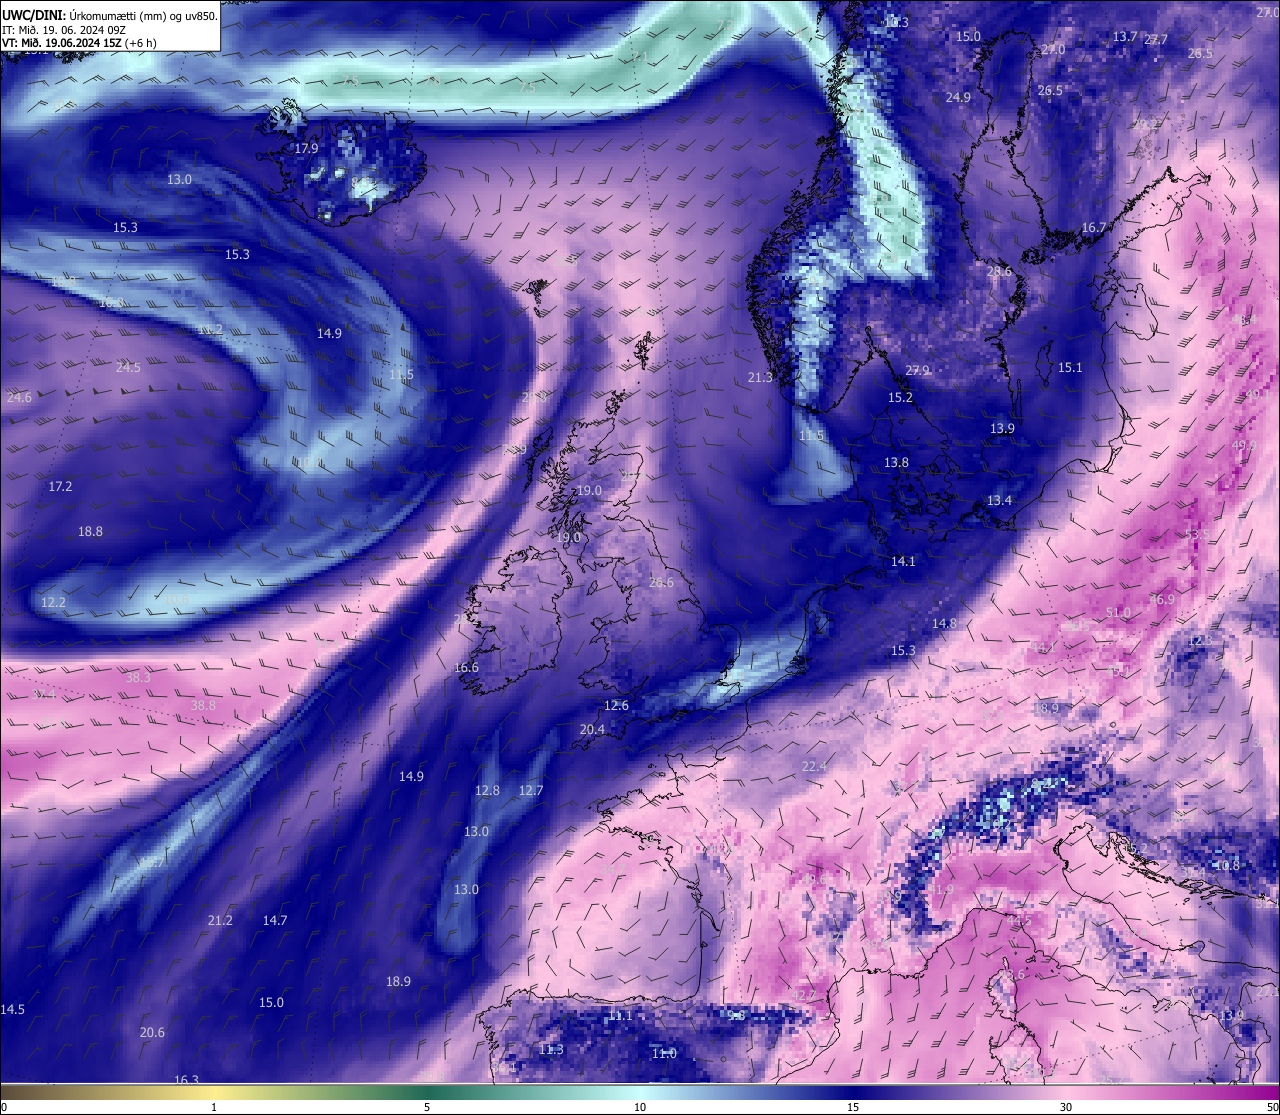The image size is (1280, 1115).
Task: Click the 10.8 value on the map
Action: pyautogui.click(x=1227, y=865)
